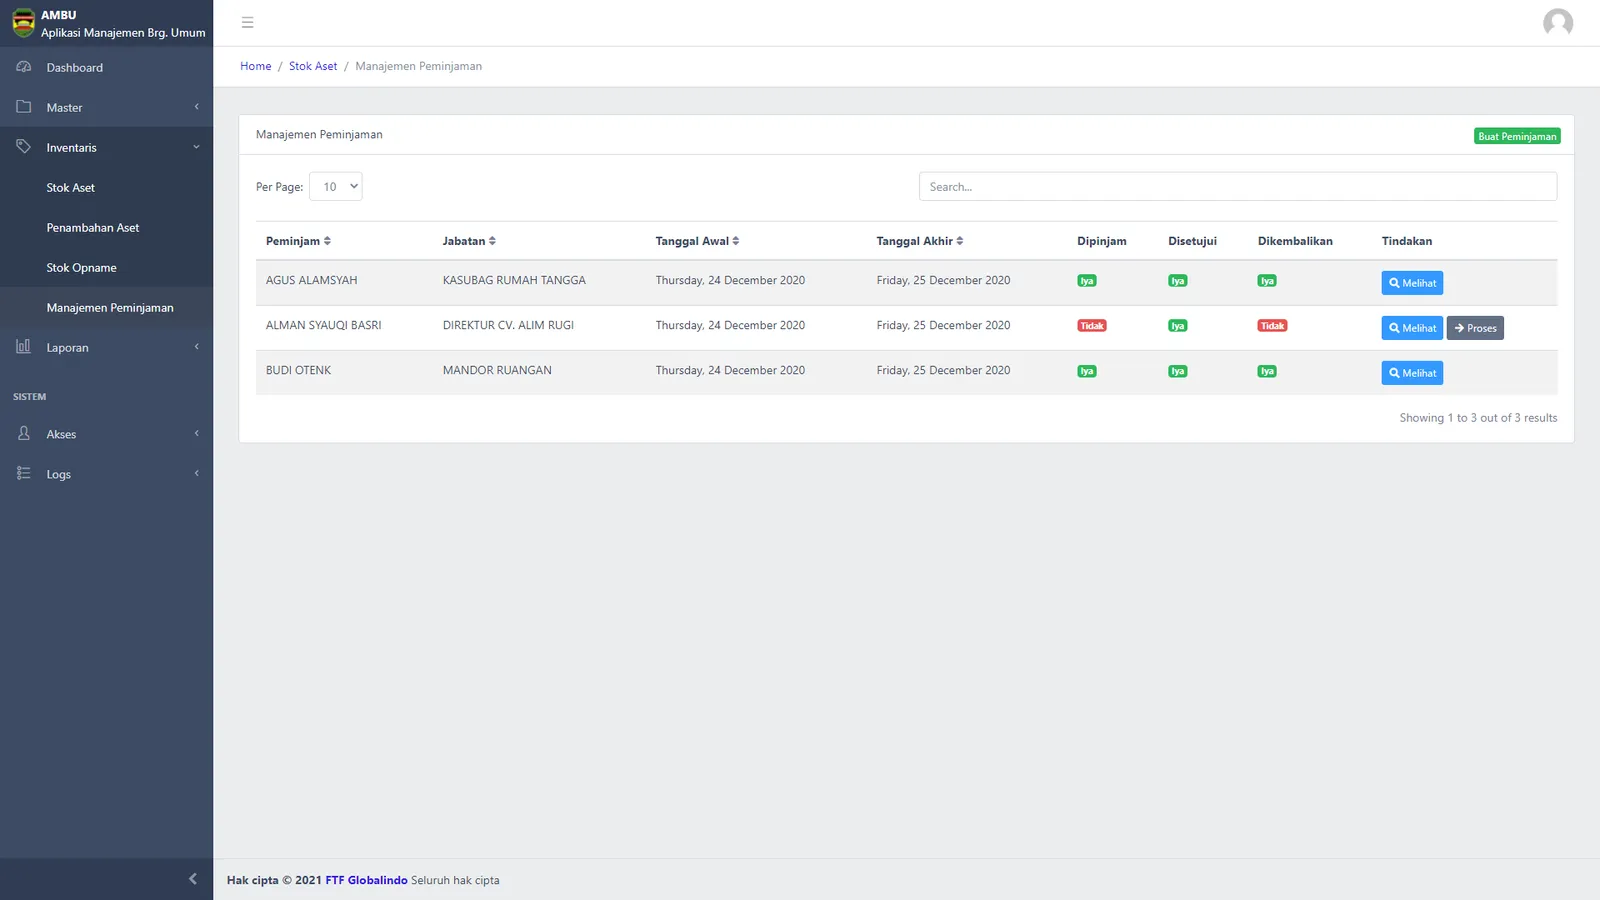Click Melihat for AGUS ALAMSYAH
1600x900 pixels.
[x=1412, y=283]
